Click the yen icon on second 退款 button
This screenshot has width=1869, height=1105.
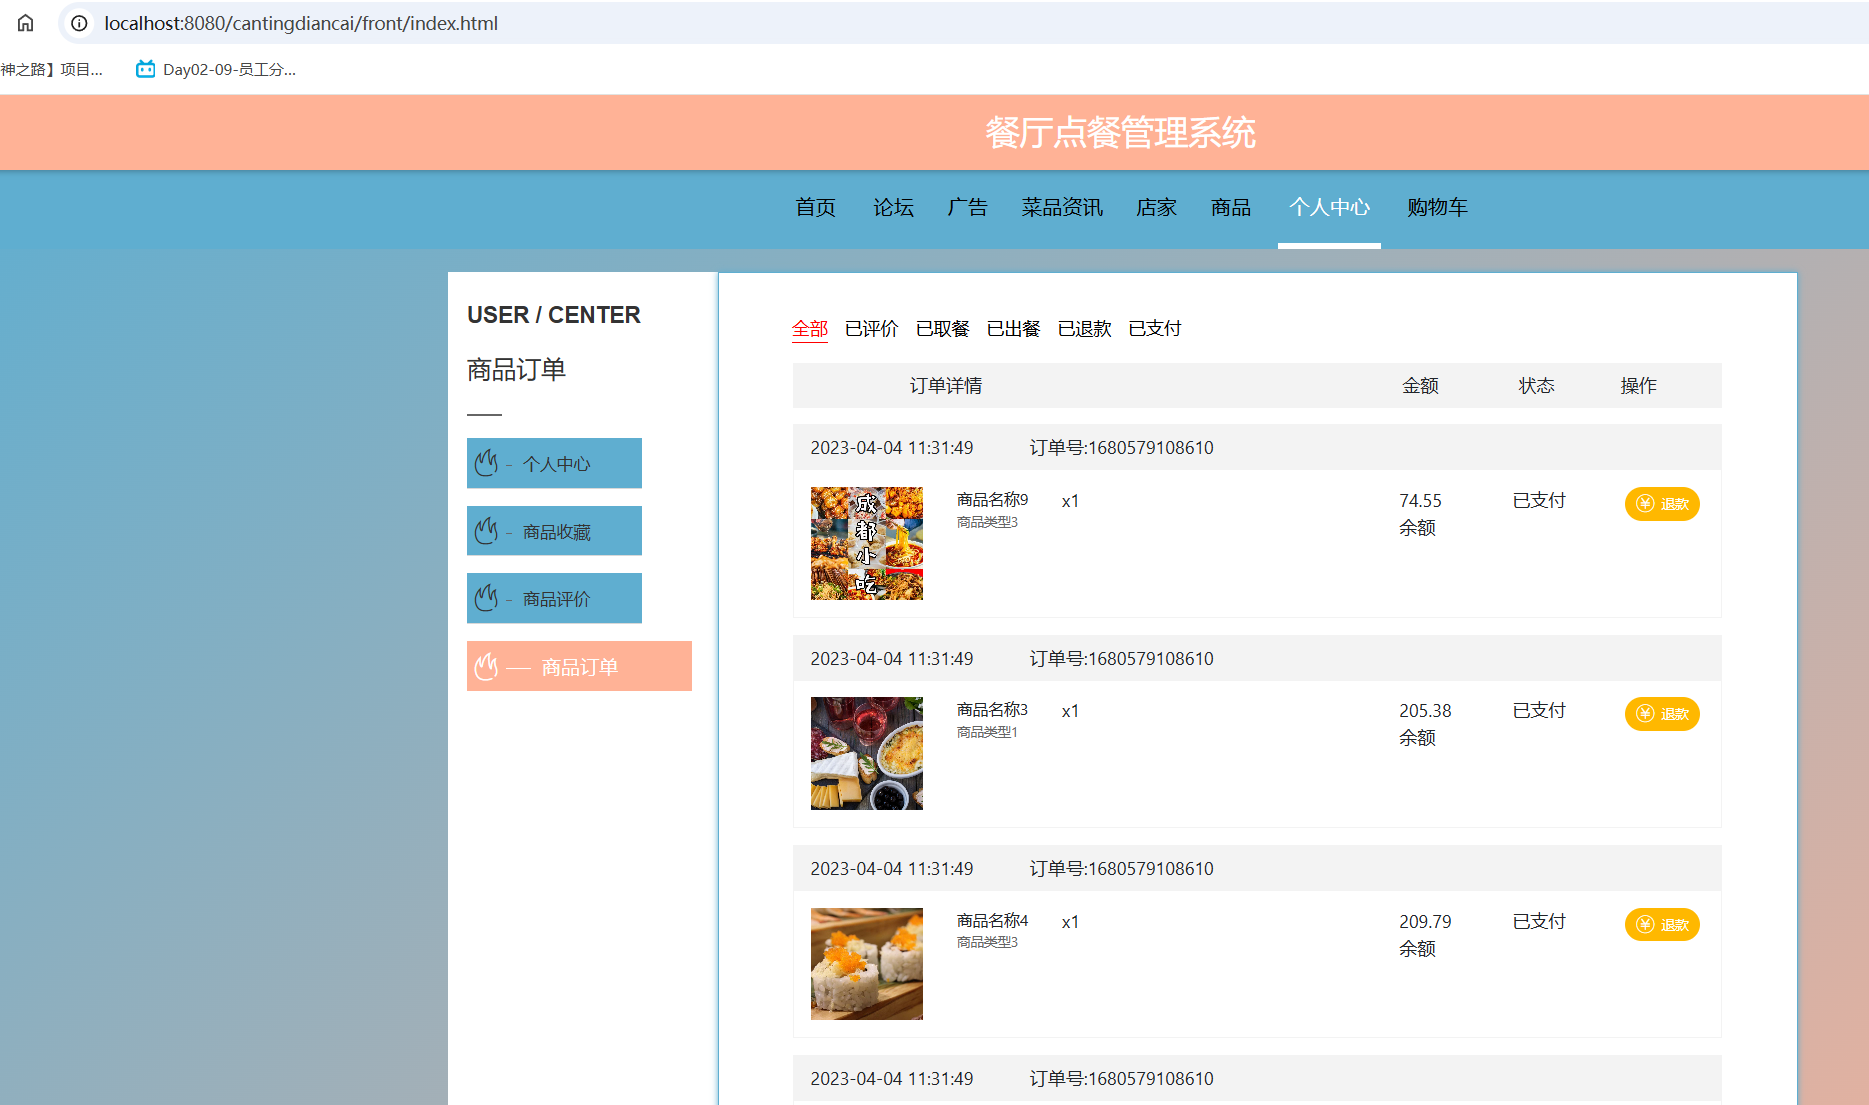1644,713
